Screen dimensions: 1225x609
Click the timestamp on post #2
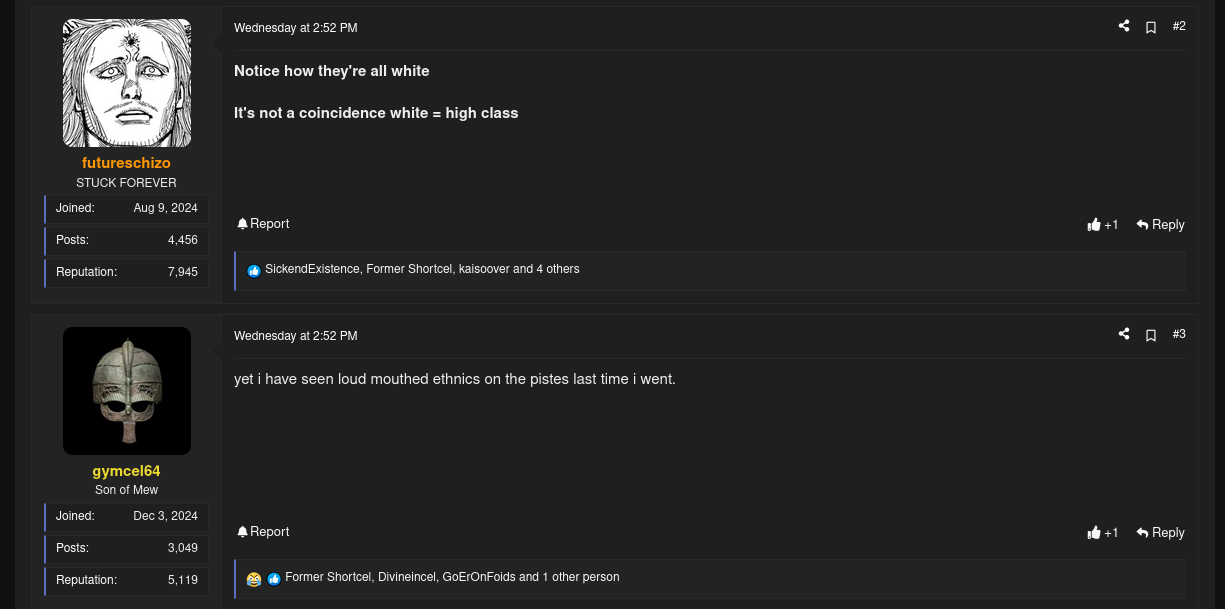pos(295,28)
